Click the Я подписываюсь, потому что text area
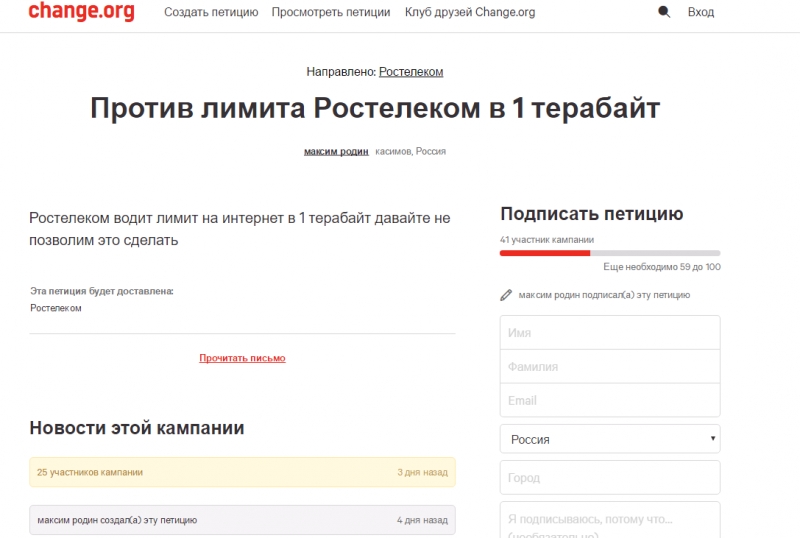 (x=610, y=520)
